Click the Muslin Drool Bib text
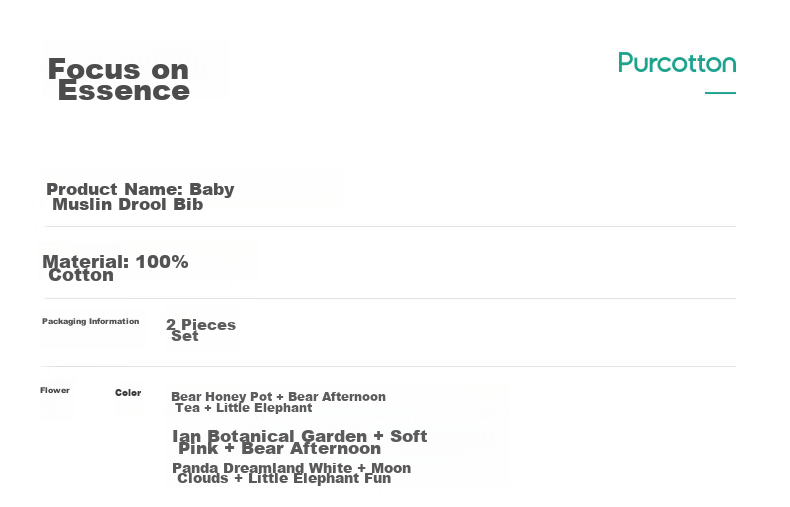Screen dimensions: 790x507 pos(127,205)
